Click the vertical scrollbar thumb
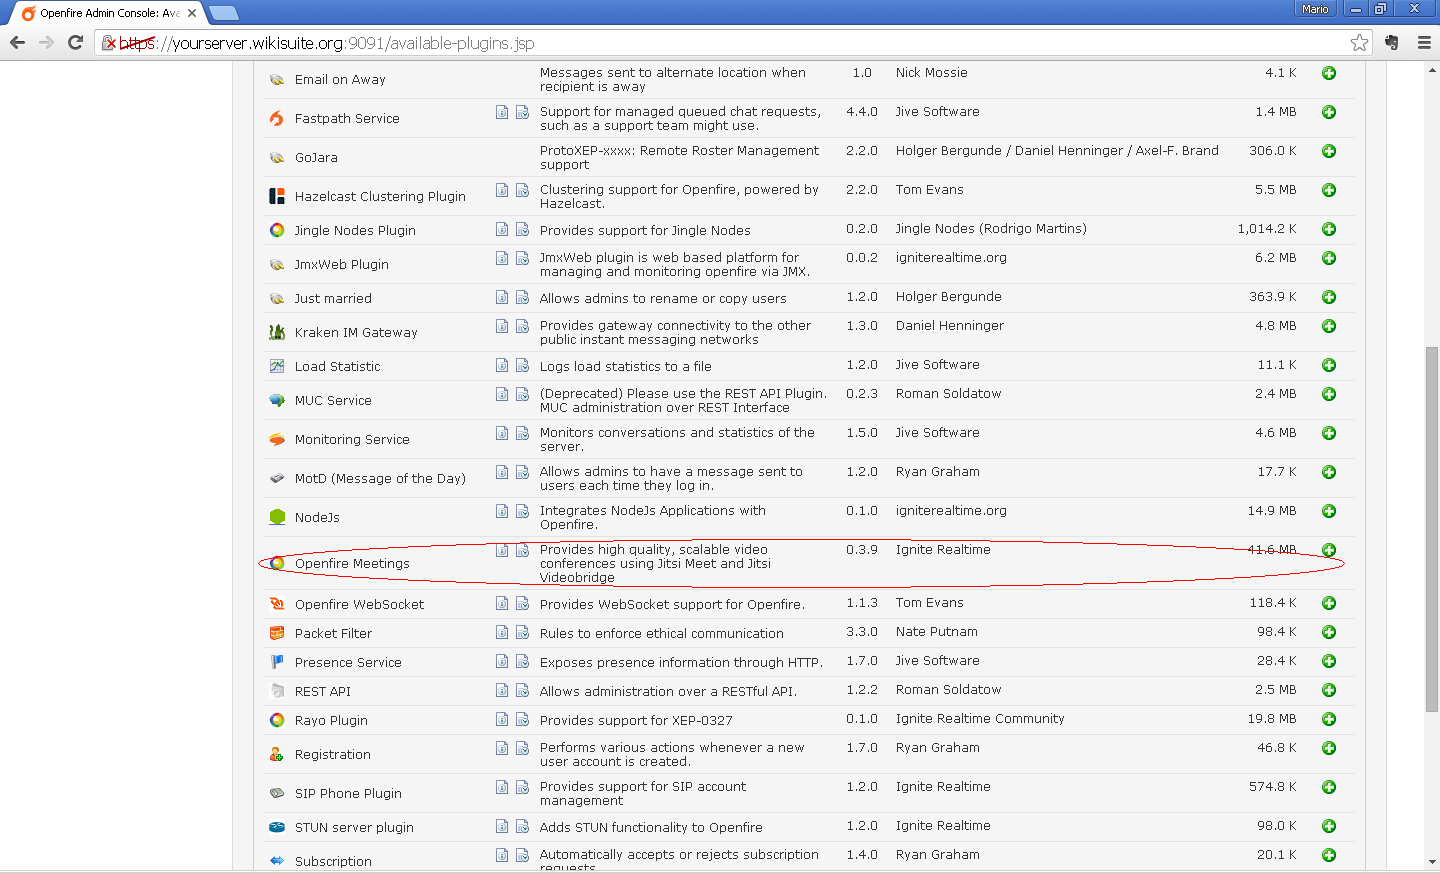This screenshot has height=874, width=1440. [x=1432, y=530]
